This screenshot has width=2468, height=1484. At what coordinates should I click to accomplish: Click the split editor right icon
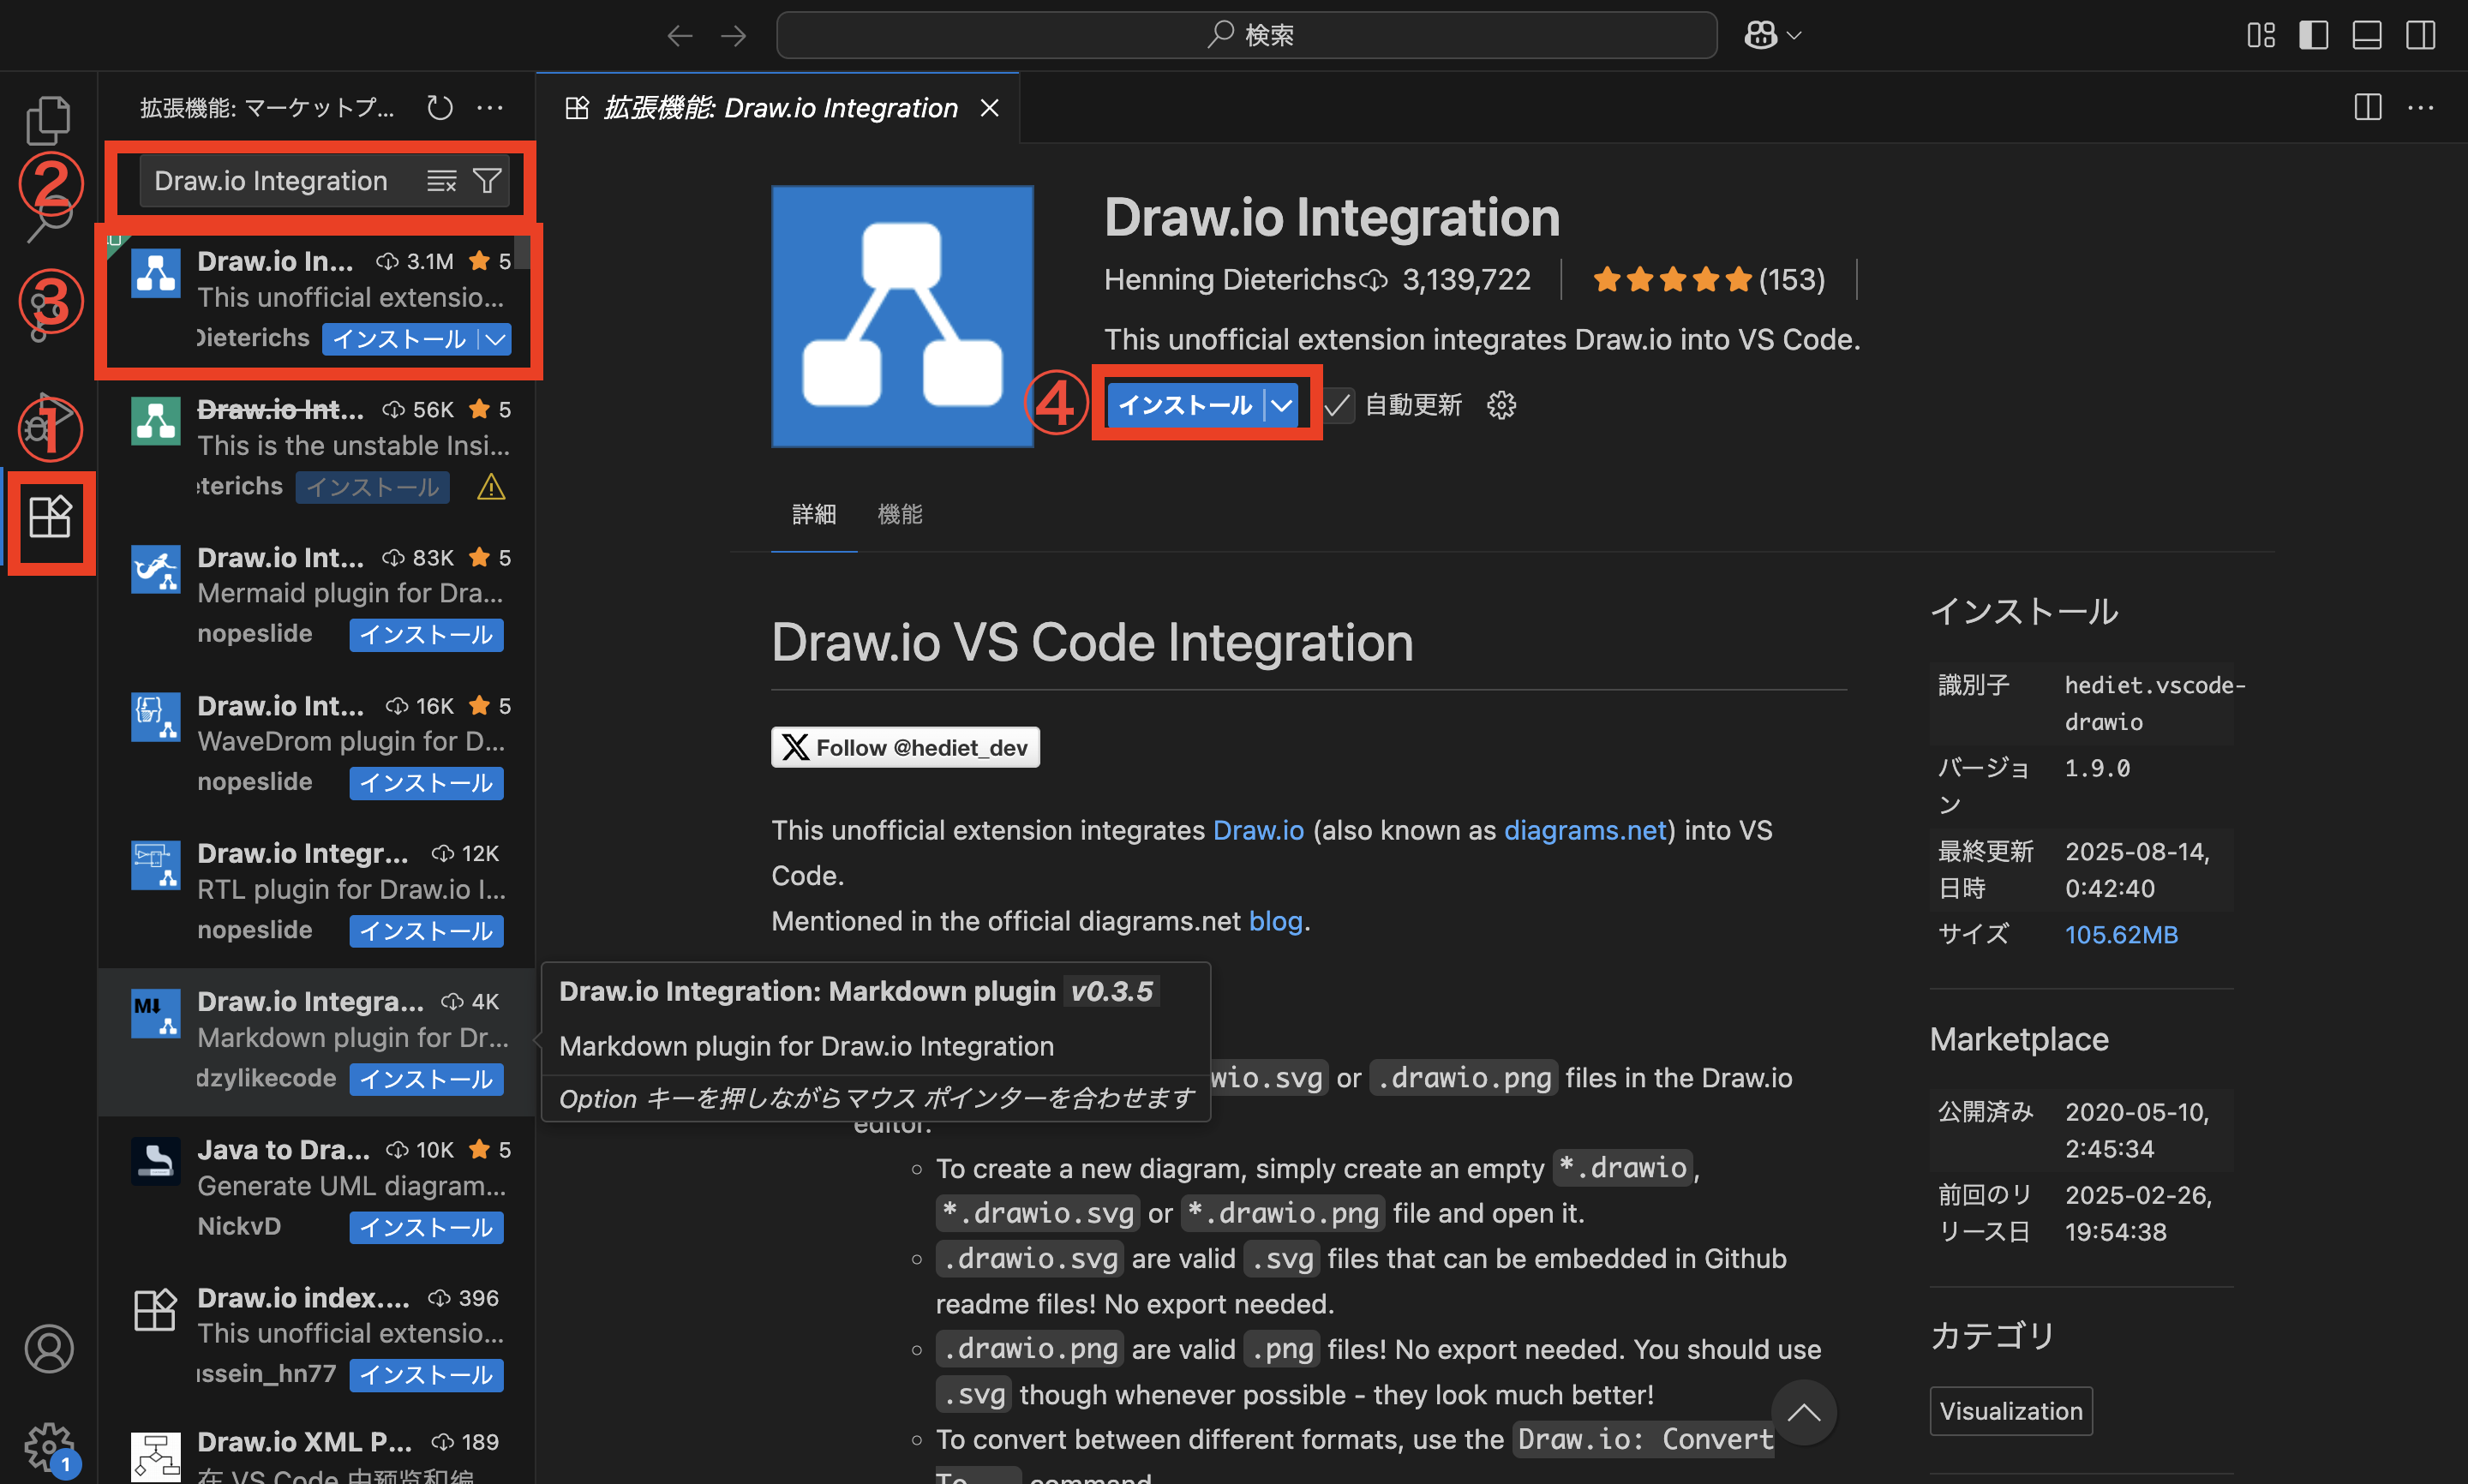[2367, 107]
